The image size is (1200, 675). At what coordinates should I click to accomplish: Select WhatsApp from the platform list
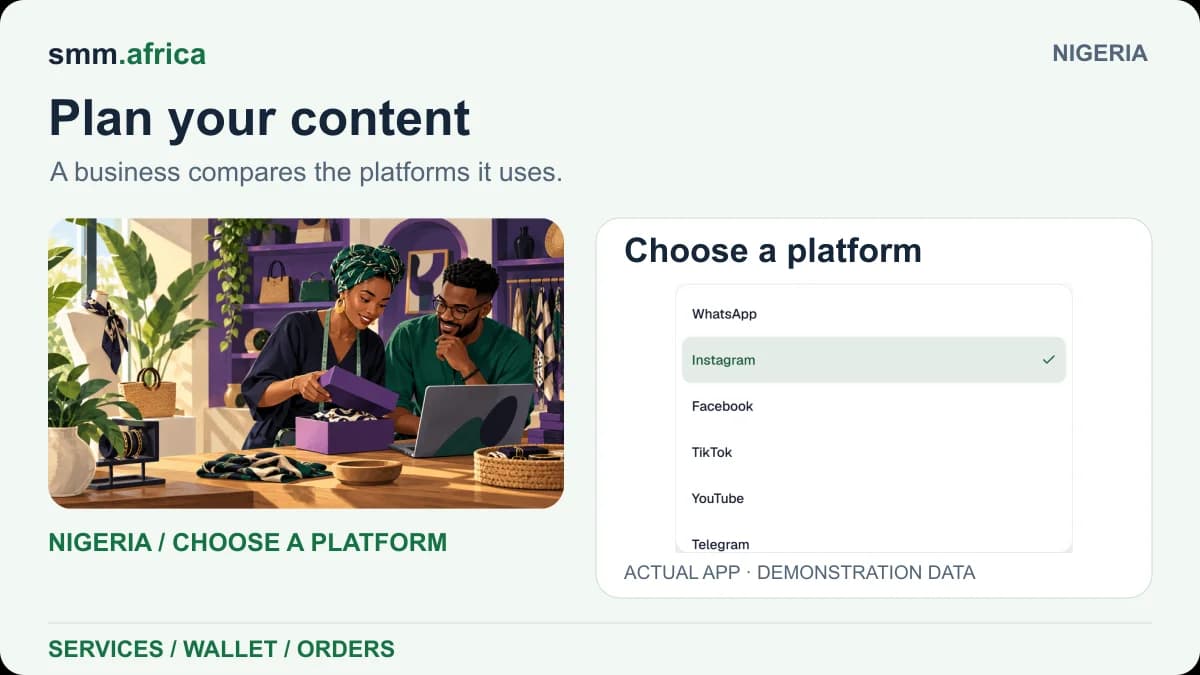coord(874,314)
